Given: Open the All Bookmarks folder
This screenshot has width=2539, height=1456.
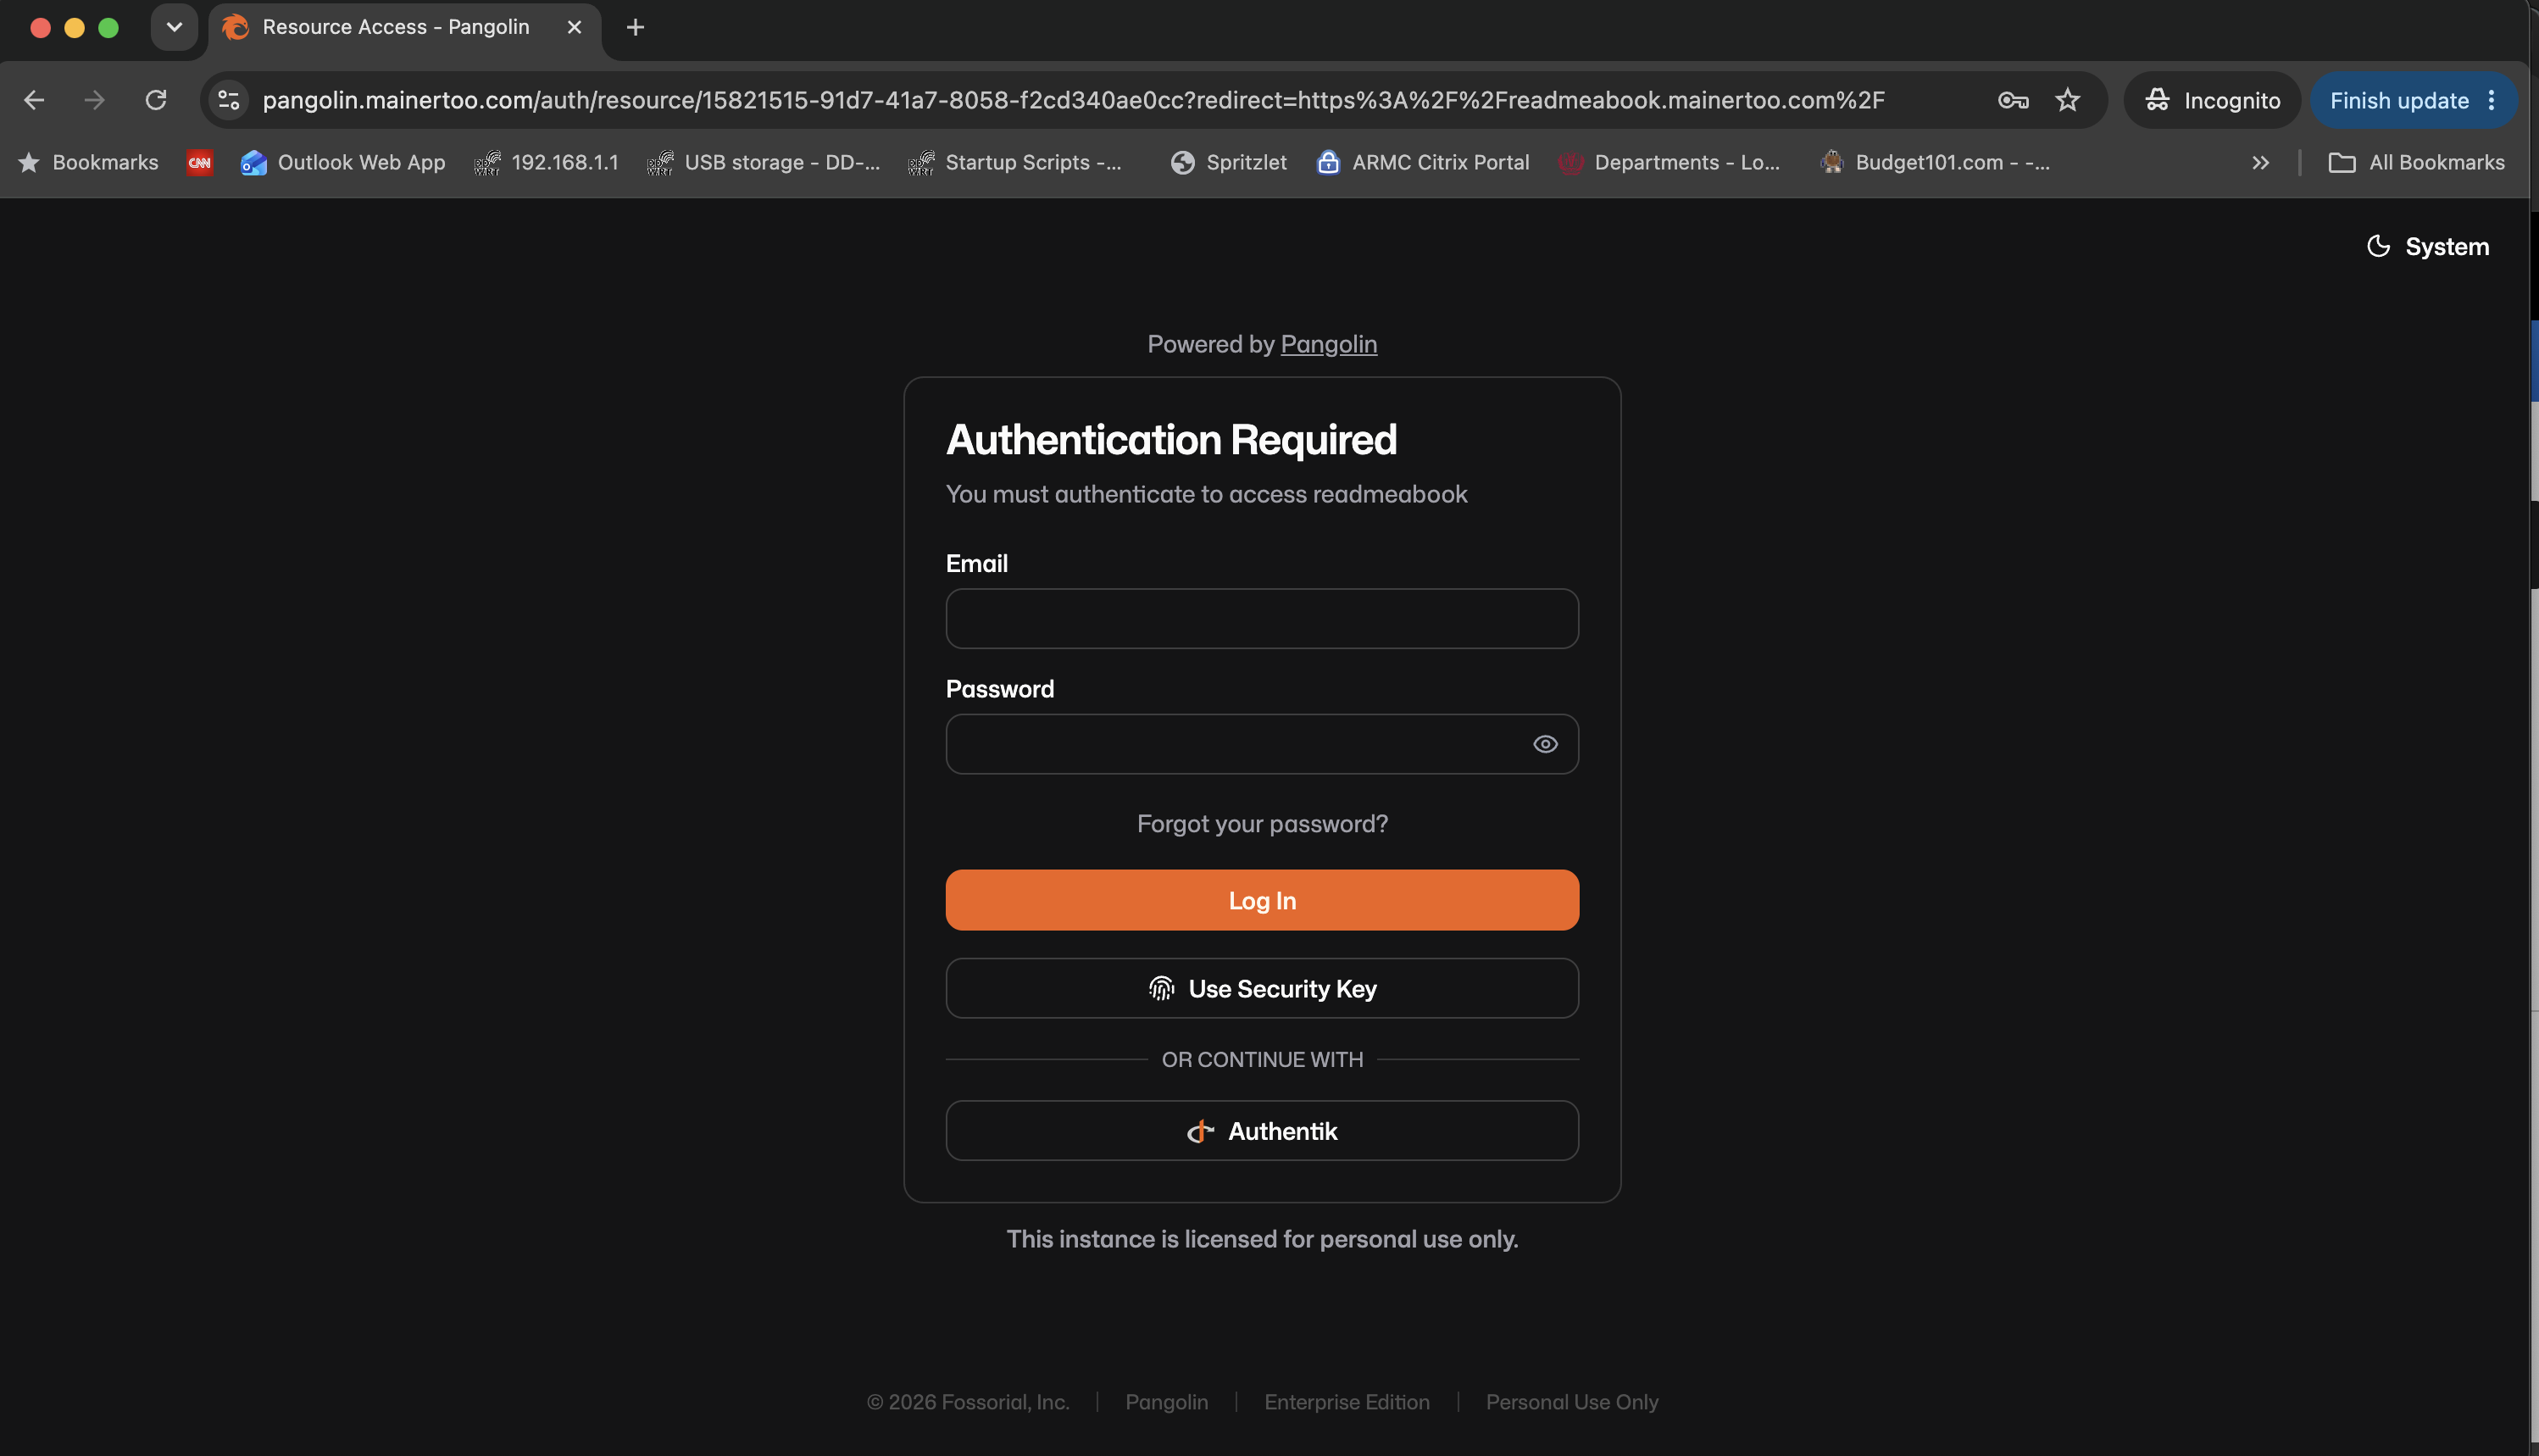Looking at the screenshot, I should click(x=2417, y=162).
